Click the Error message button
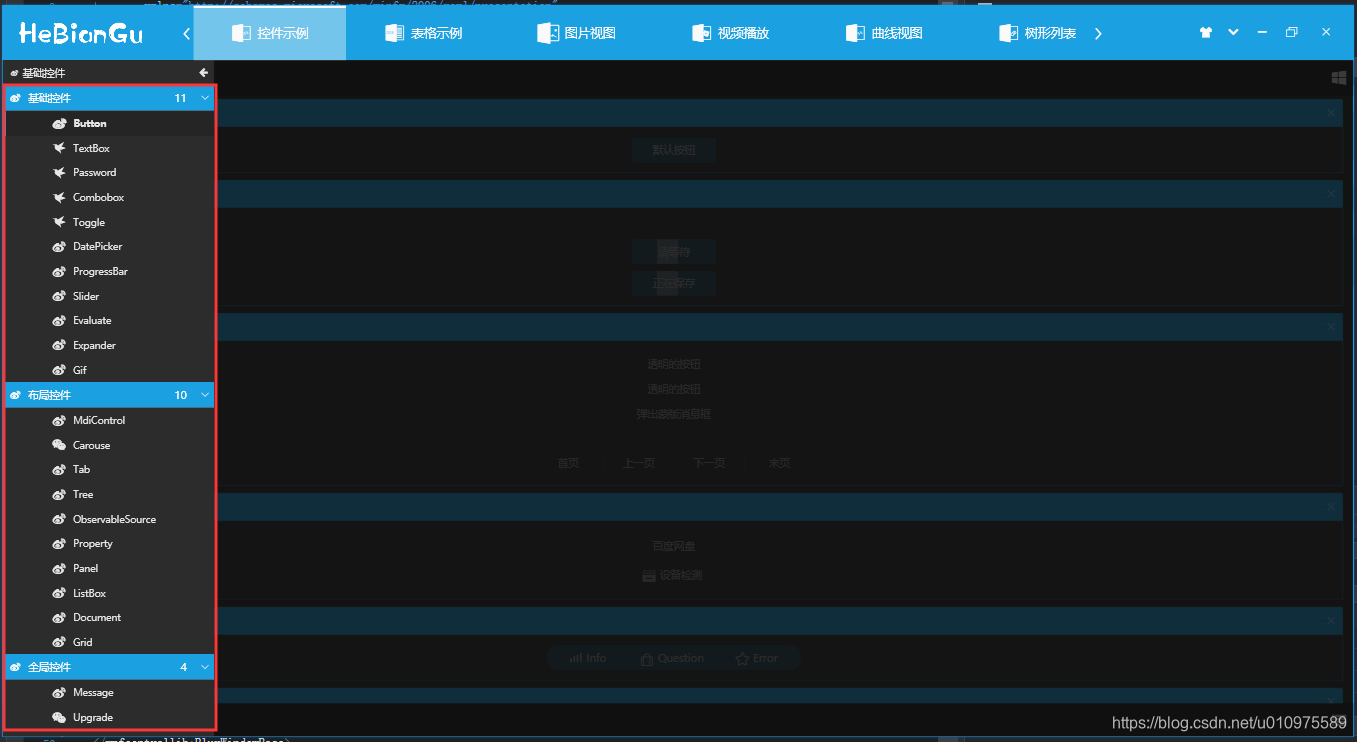The image size is (1357, 742). (757, 658)
